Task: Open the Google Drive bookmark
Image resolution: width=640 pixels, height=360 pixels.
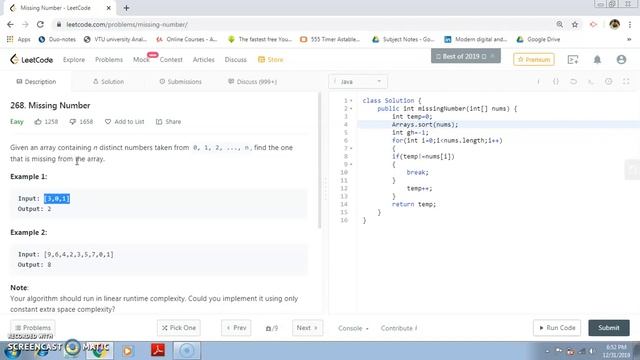Action: (x=538, y=40)
